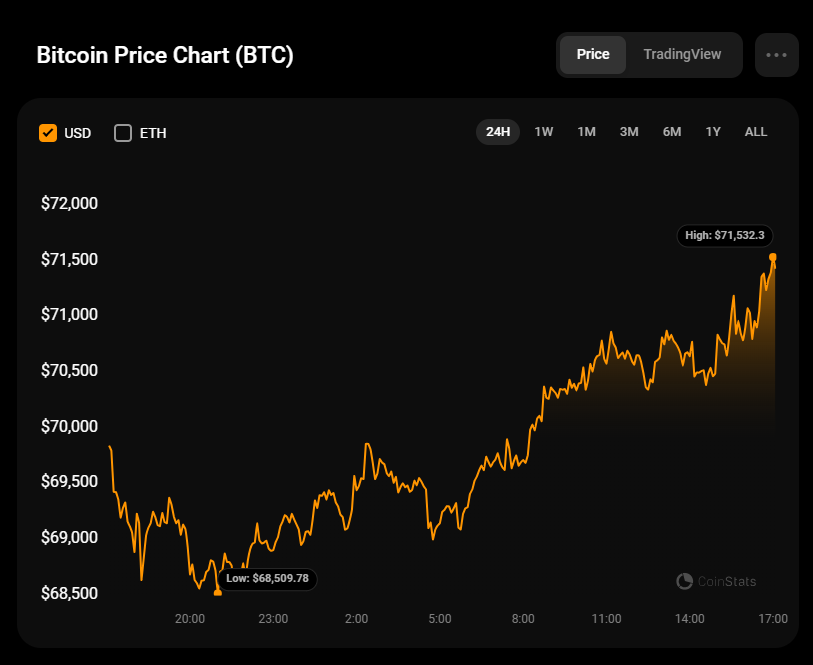Image resolution: width=813 pixels, height=665 pixels.
Task: Click the Low price marker dot
Action: (x=218, y=593)
